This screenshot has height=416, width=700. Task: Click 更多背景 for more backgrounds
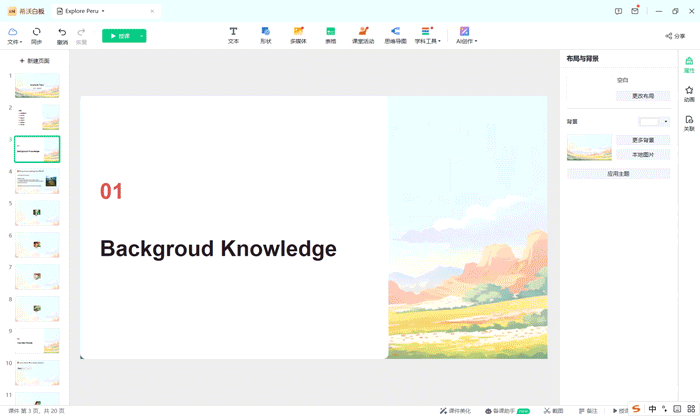(642, 140)
